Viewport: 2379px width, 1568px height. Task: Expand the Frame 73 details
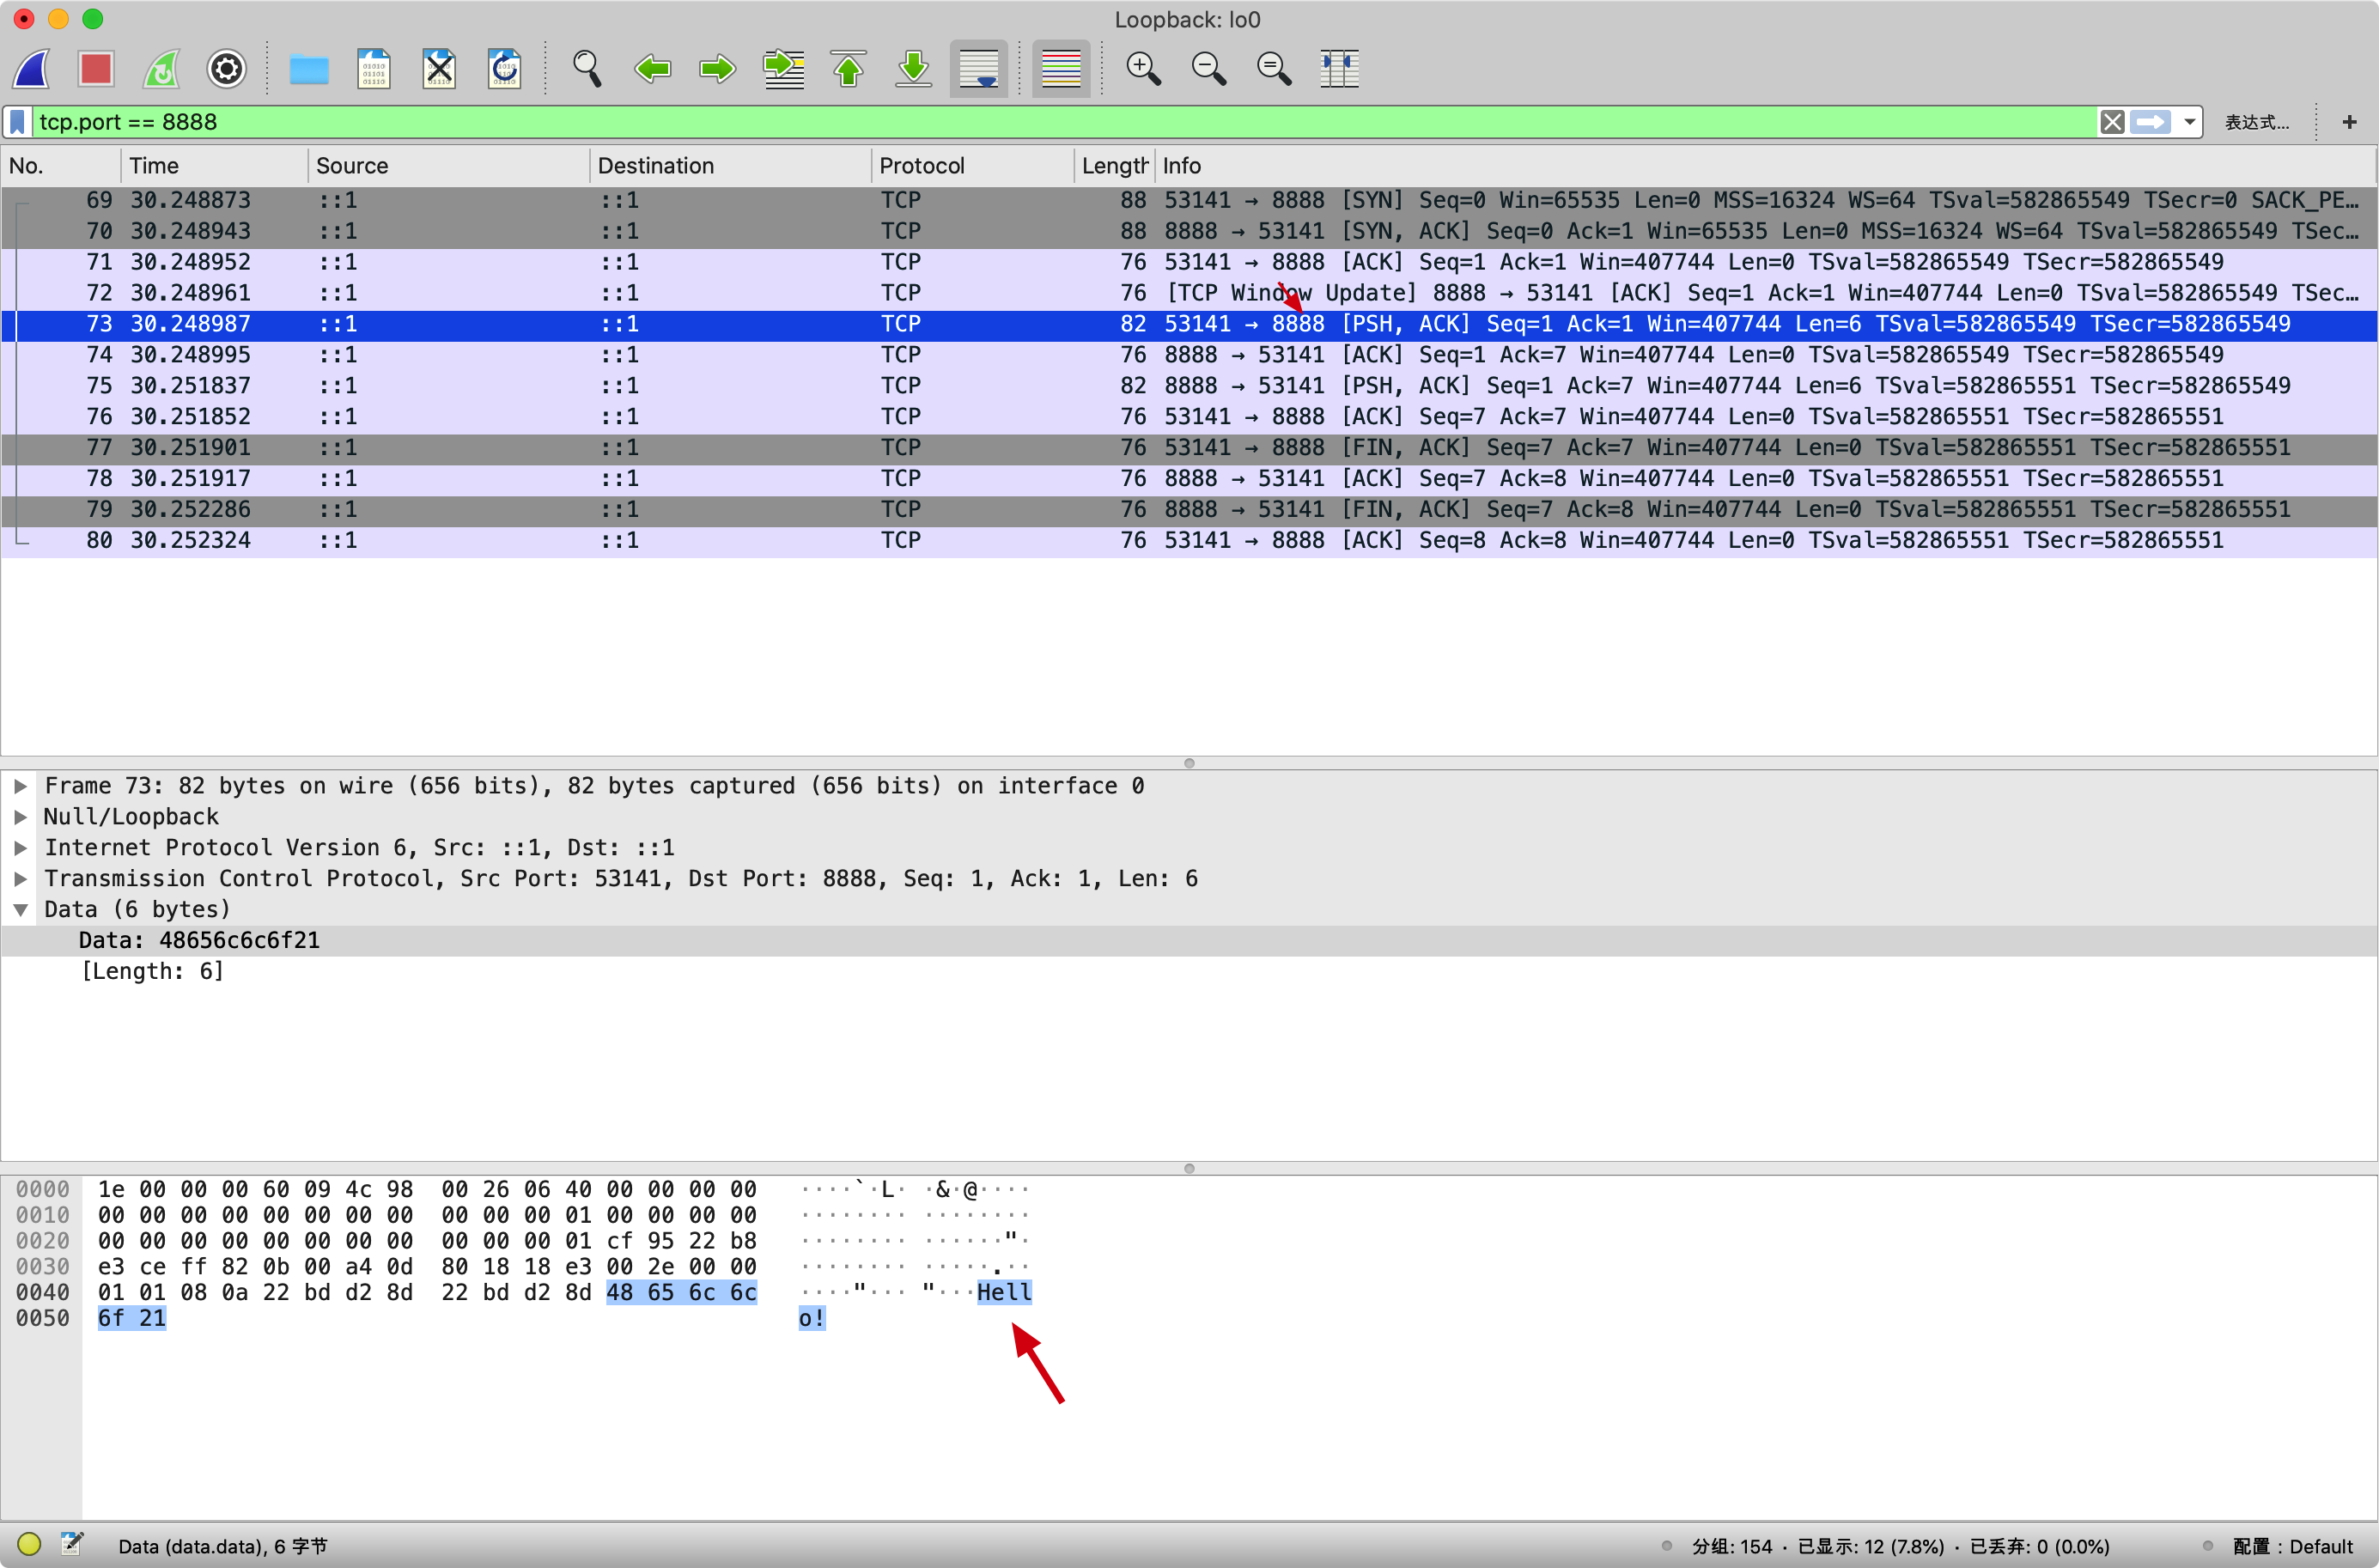click(20, 786)
